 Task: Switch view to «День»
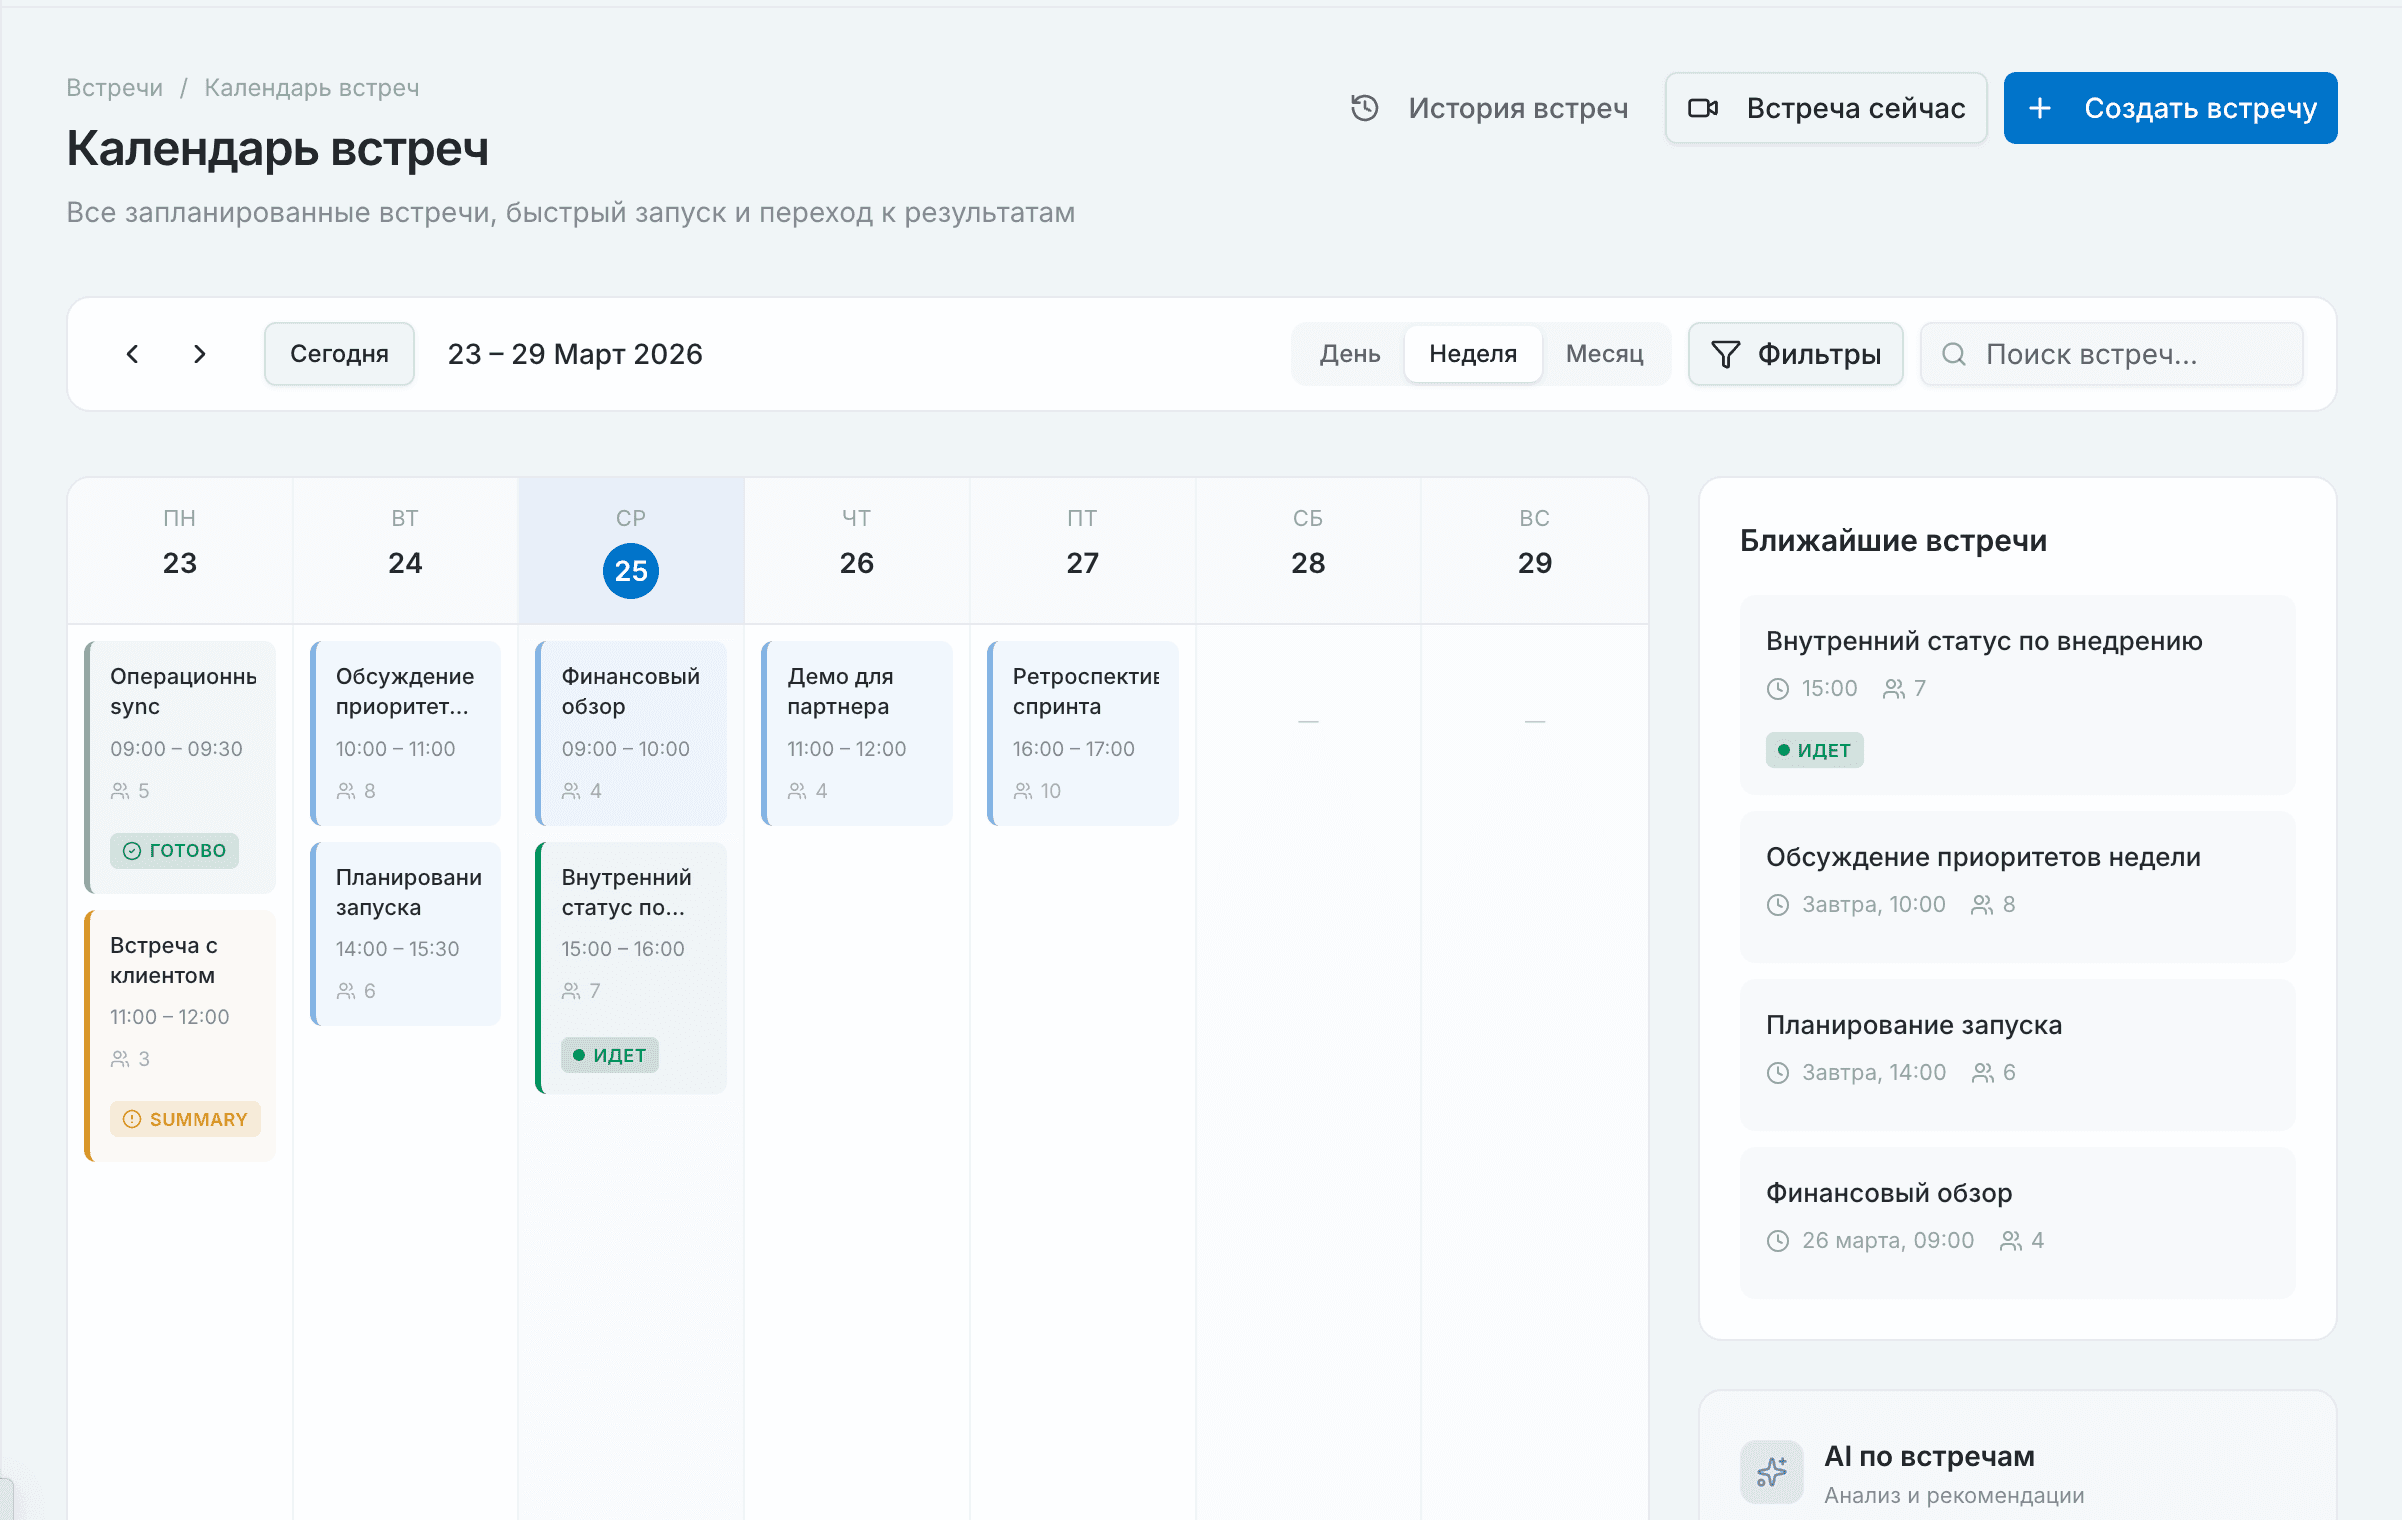point(1349,354)
